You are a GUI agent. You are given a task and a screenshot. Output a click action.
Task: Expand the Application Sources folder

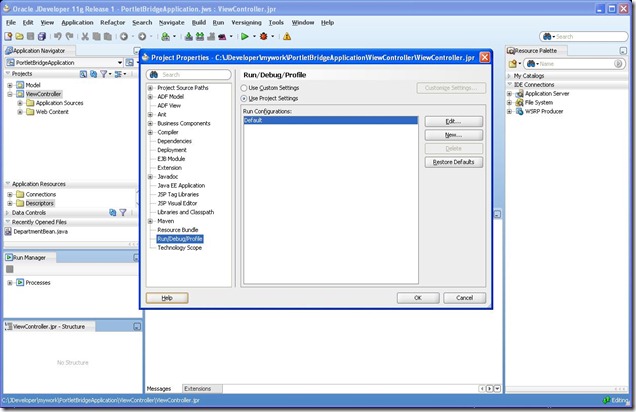coord(20,103)
